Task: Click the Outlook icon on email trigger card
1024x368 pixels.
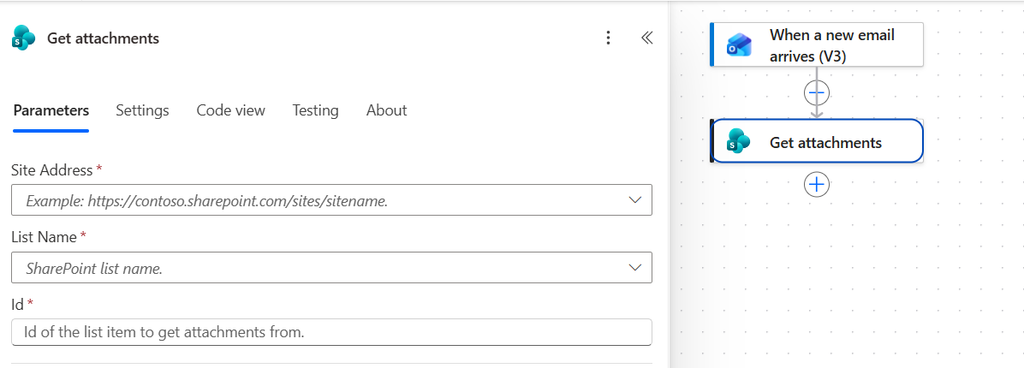Action: coord(739,45)
